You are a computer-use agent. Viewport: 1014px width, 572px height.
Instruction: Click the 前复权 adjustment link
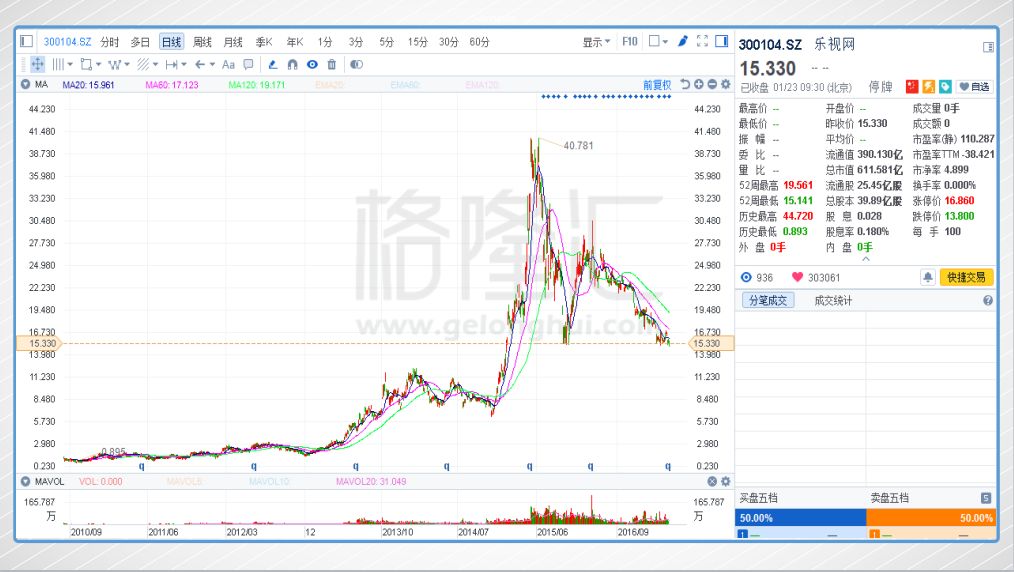[657, 85]
